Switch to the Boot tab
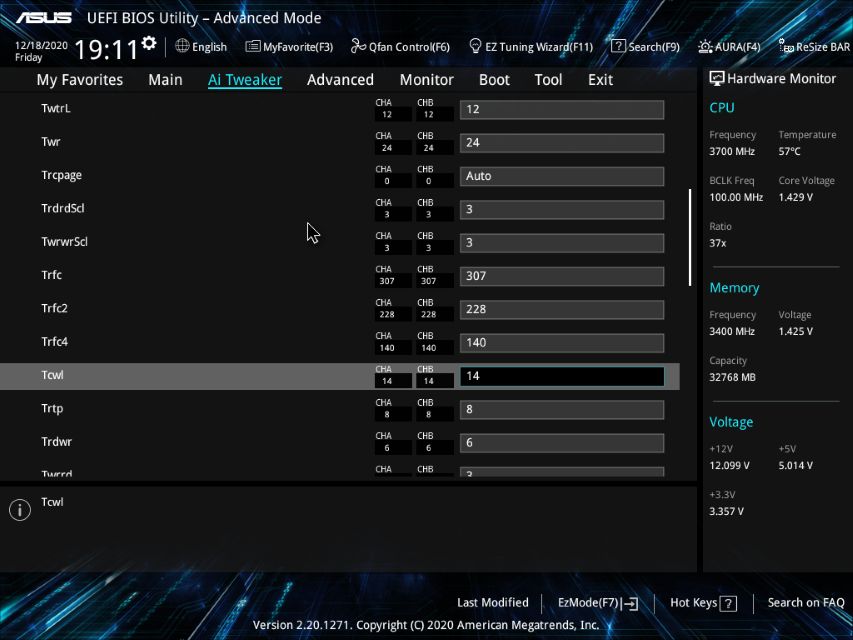 point(494,79)
